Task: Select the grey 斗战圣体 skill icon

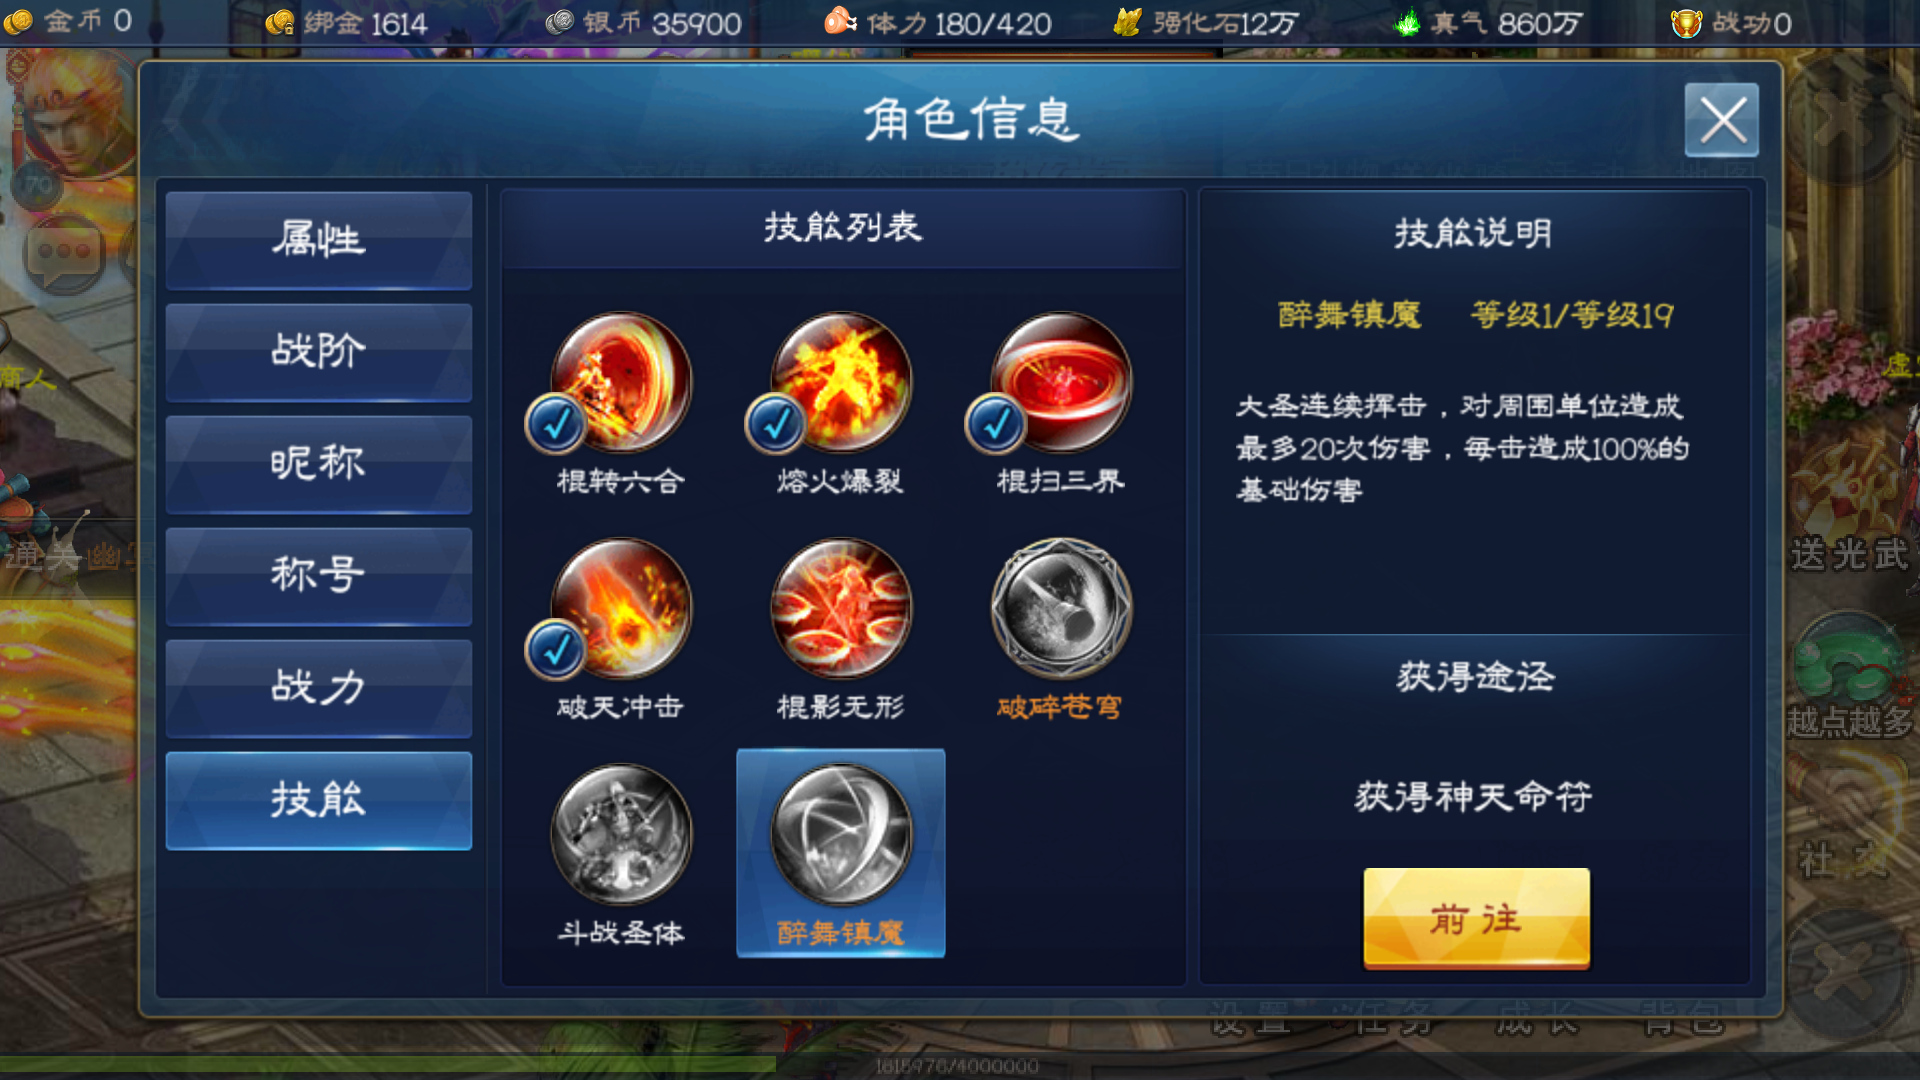Action: [x=621, y=834]
